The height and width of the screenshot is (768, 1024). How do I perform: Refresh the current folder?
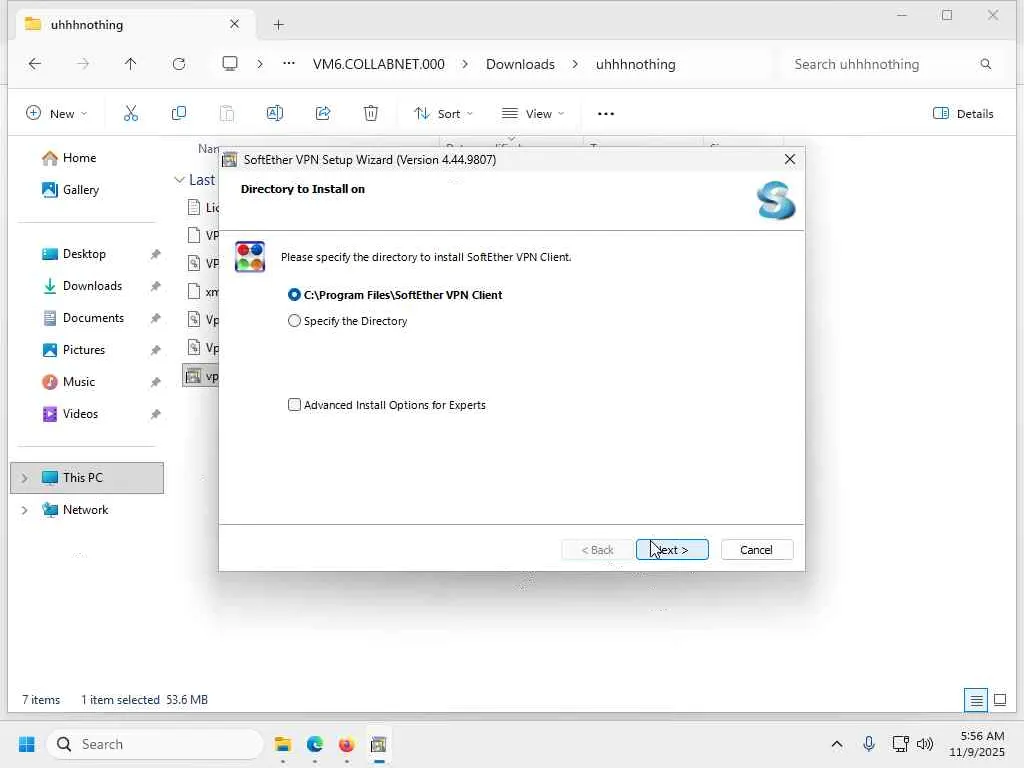point(179,64)
